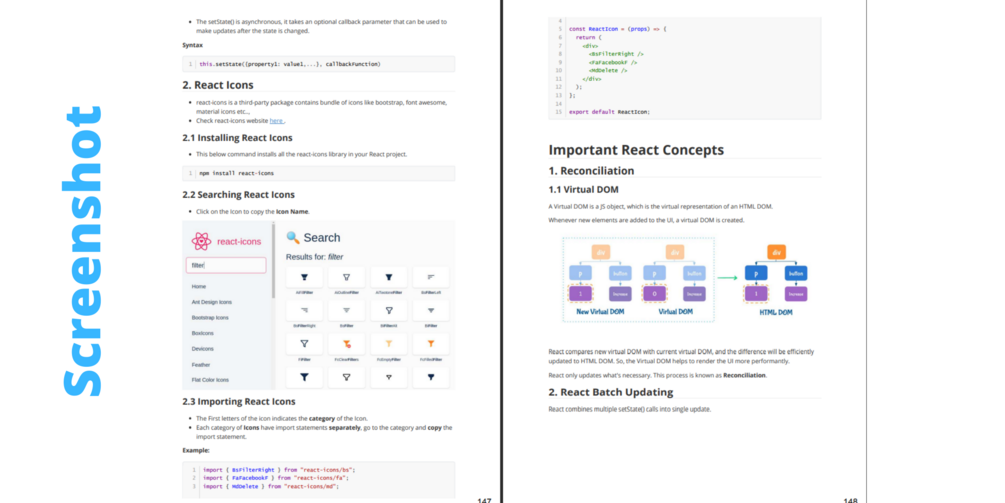The image size is (1005, 503).
Task: Click the filter search input field
Action: pyautogui.click(x=226, y=265)
